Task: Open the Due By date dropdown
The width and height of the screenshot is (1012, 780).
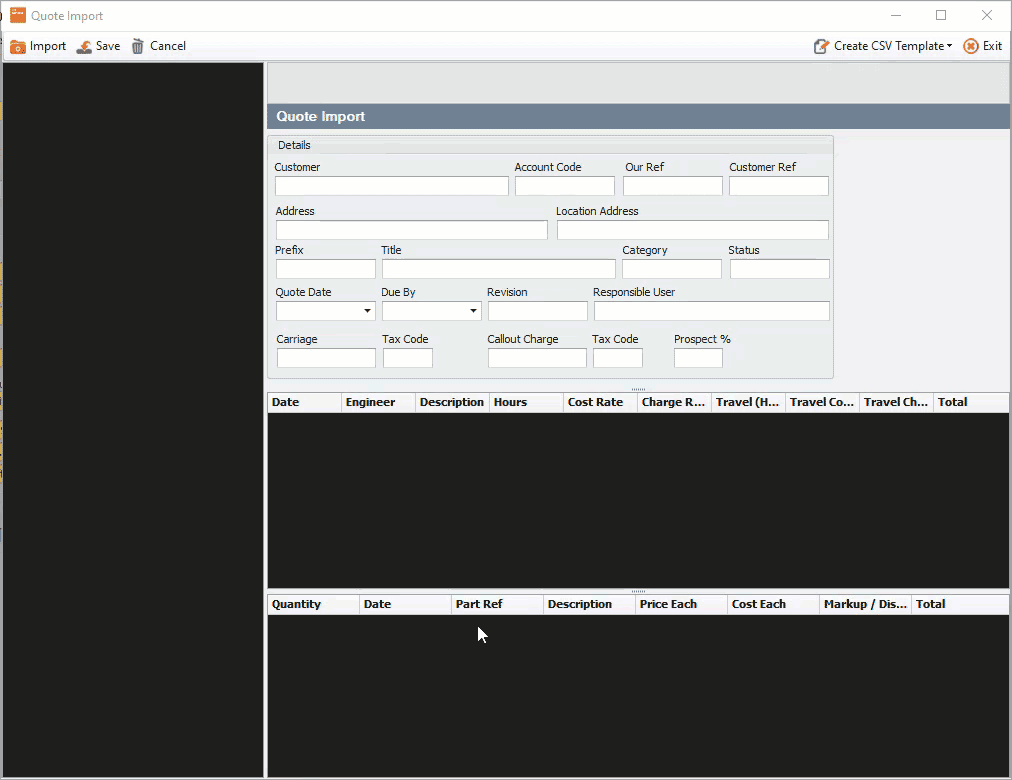Action: point(473,311)
